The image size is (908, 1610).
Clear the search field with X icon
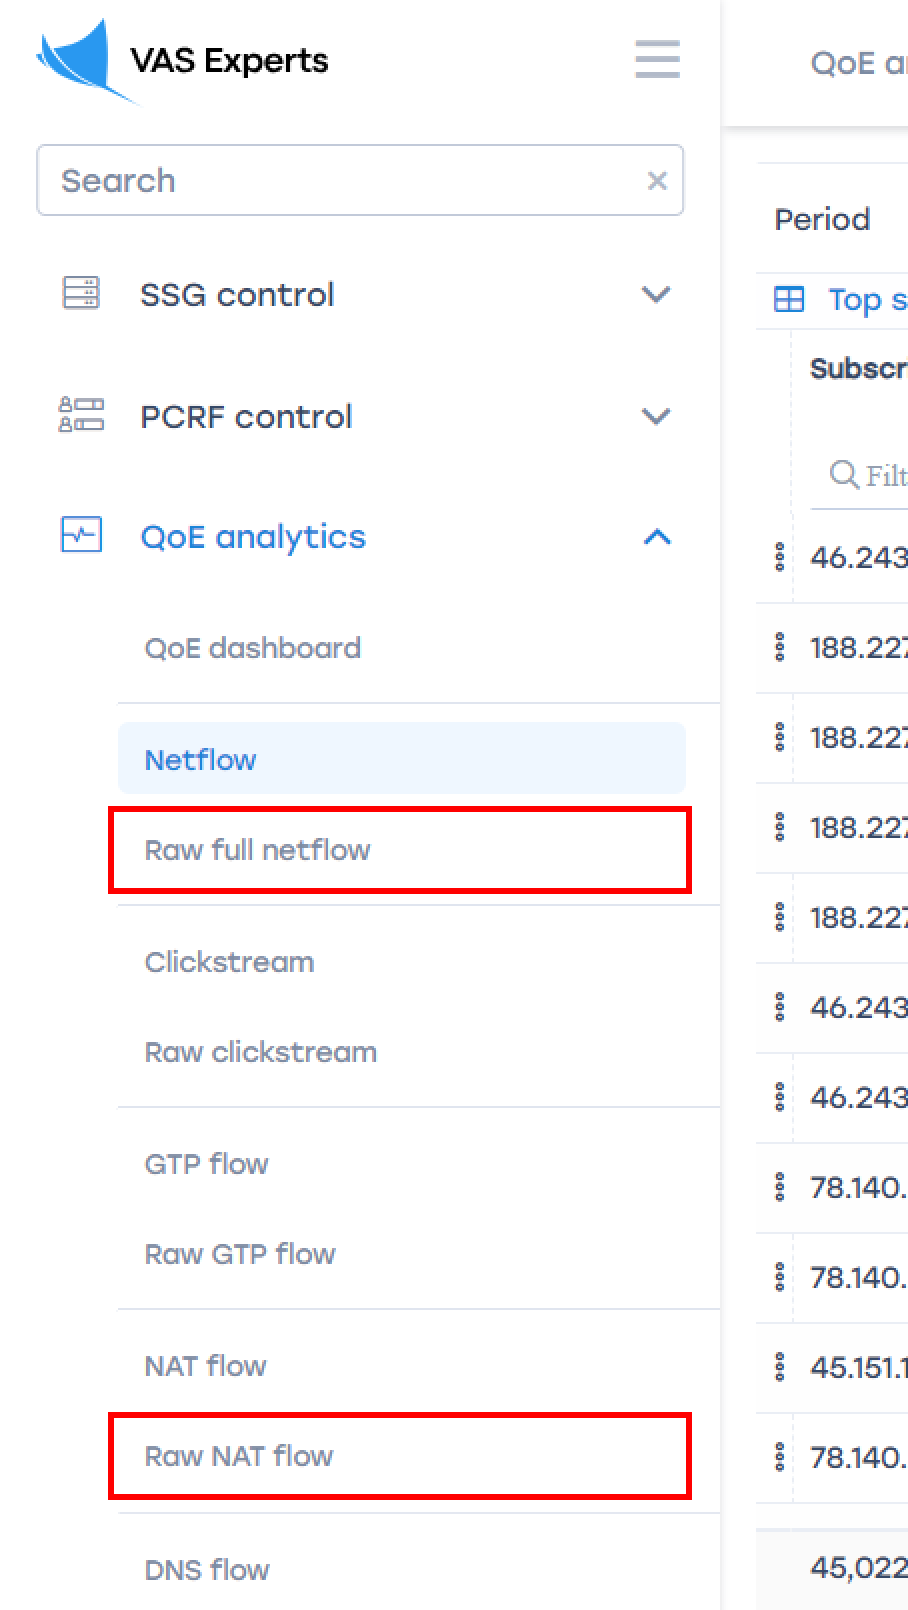tap(657, 181)
